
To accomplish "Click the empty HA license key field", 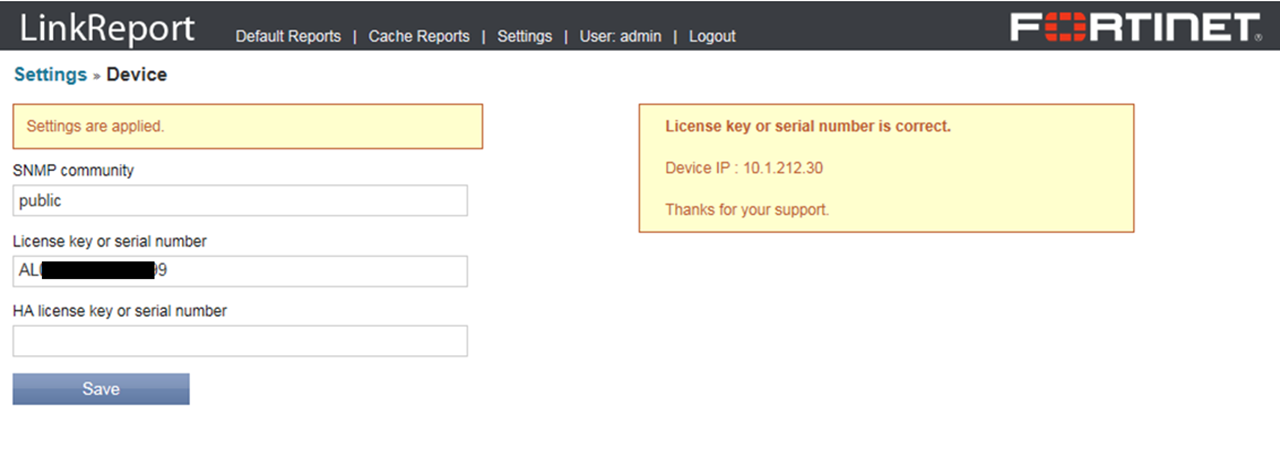I will pyautogui.click(x=240, y=341).
